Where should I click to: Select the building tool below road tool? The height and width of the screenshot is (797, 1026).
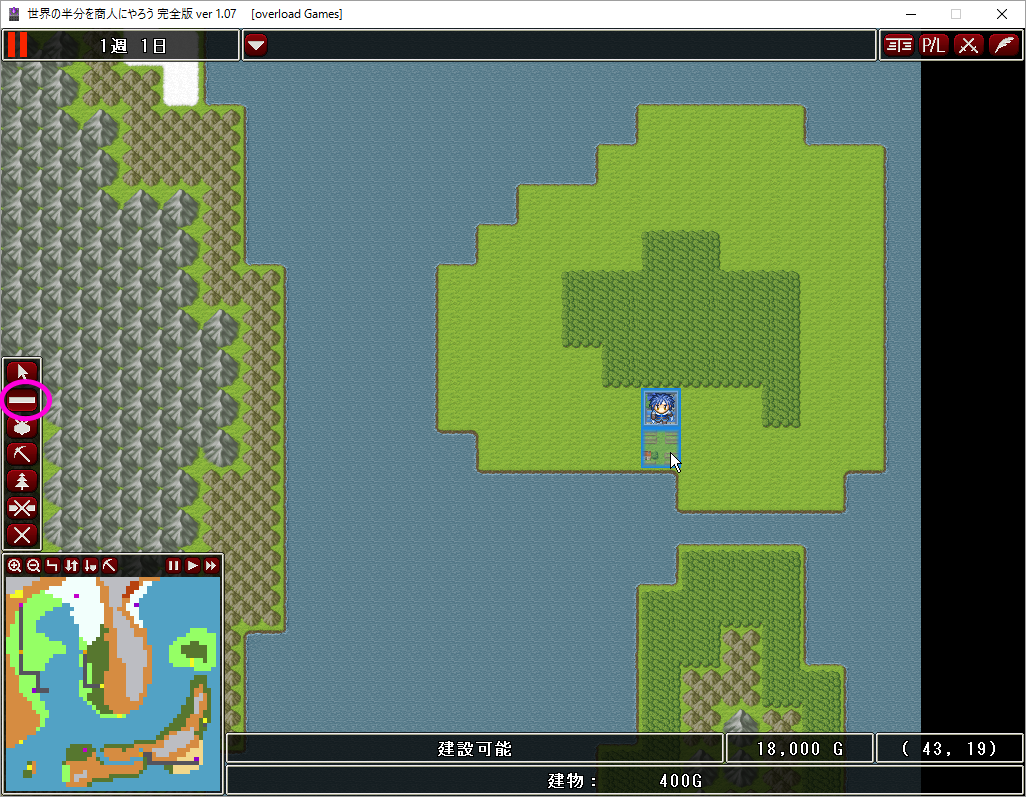(22, 427)
